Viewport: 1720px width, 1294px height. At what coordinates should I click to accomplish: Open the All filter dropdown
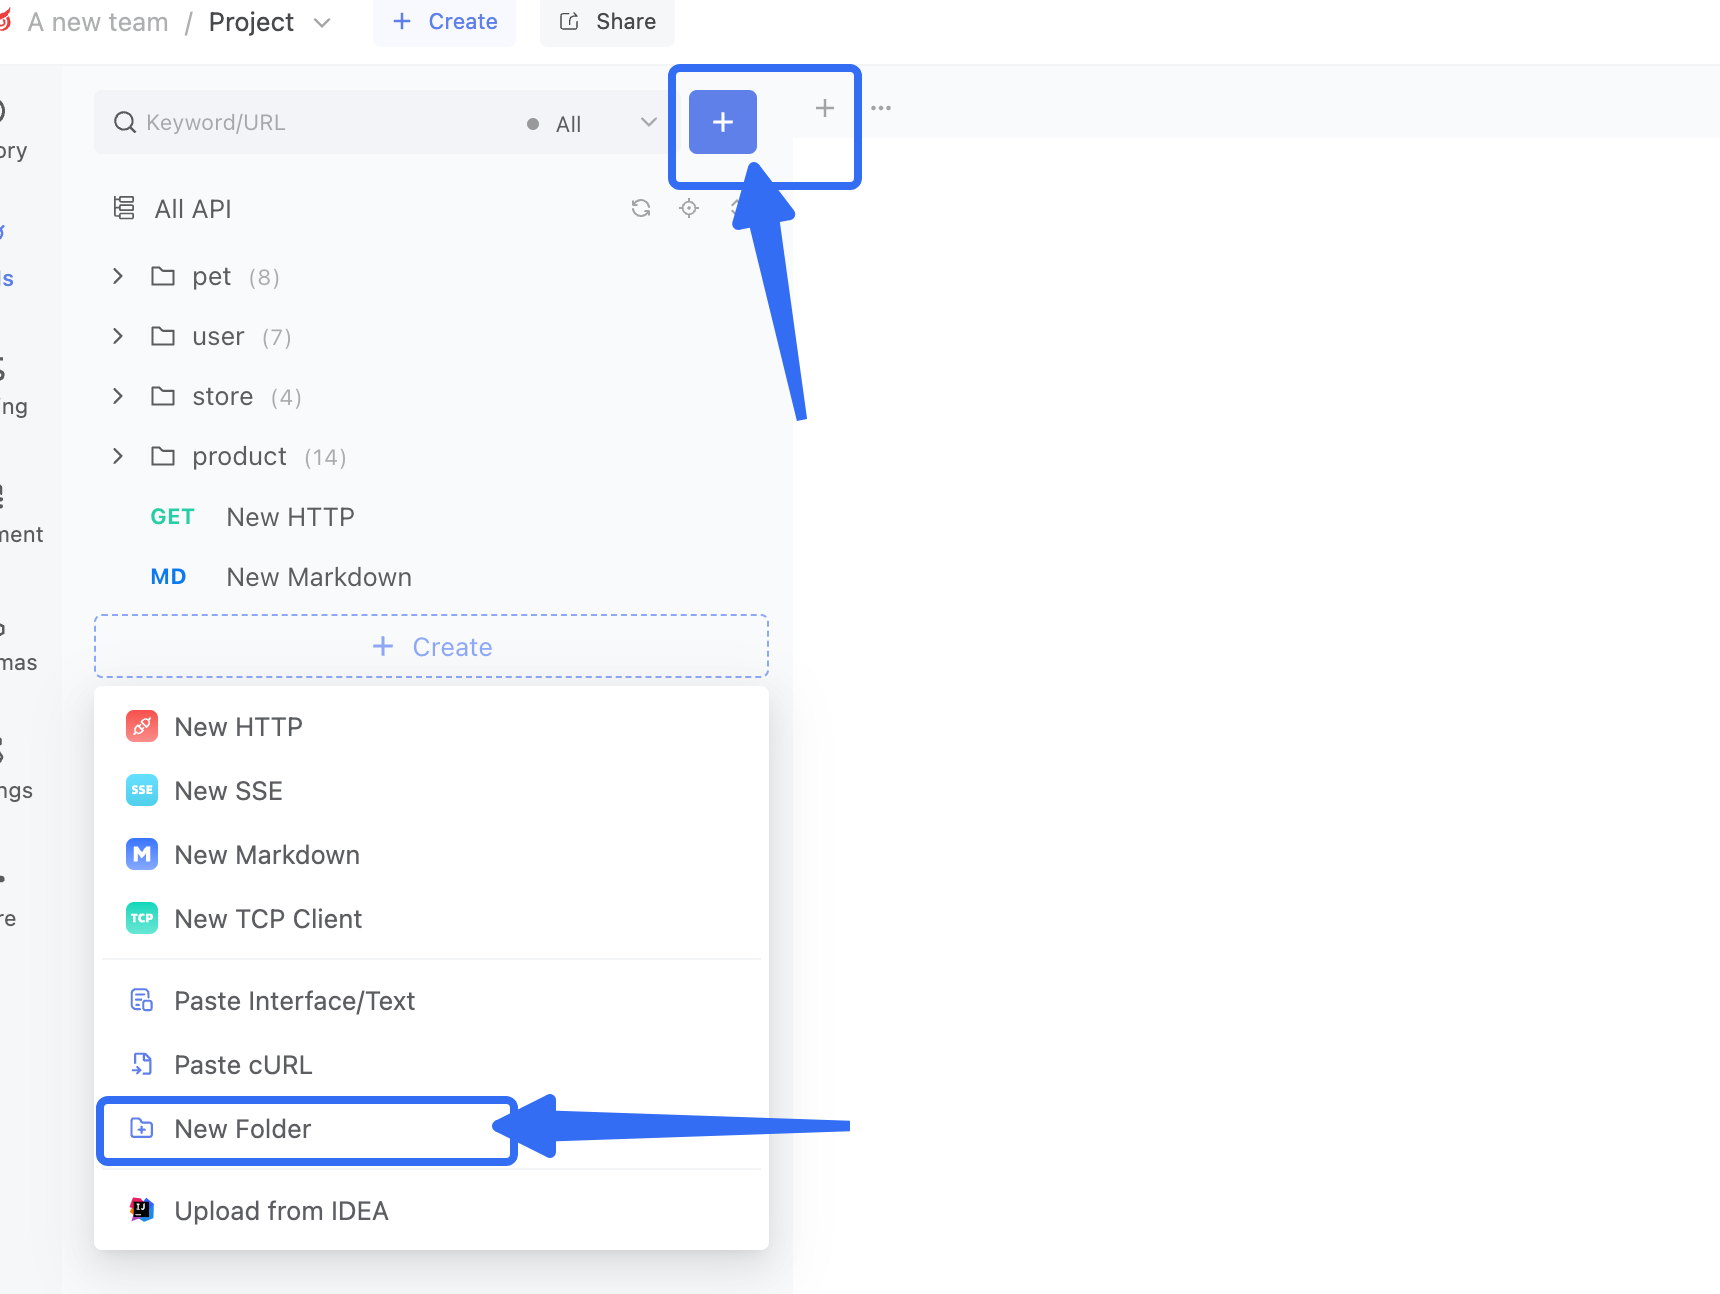click(592, 123)
